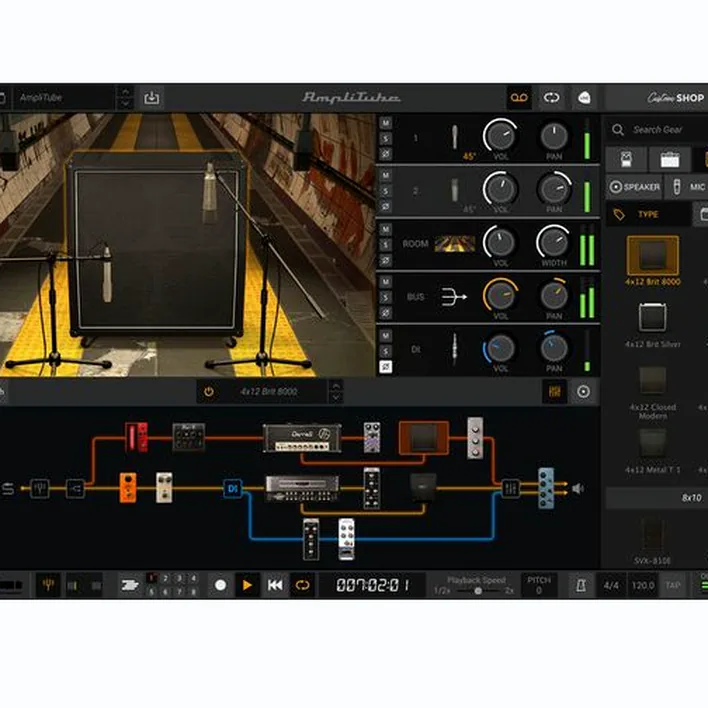This screenshot has height=708, width=708.
Task: Select the light-blue pedal before output
Action: (546, 488)
